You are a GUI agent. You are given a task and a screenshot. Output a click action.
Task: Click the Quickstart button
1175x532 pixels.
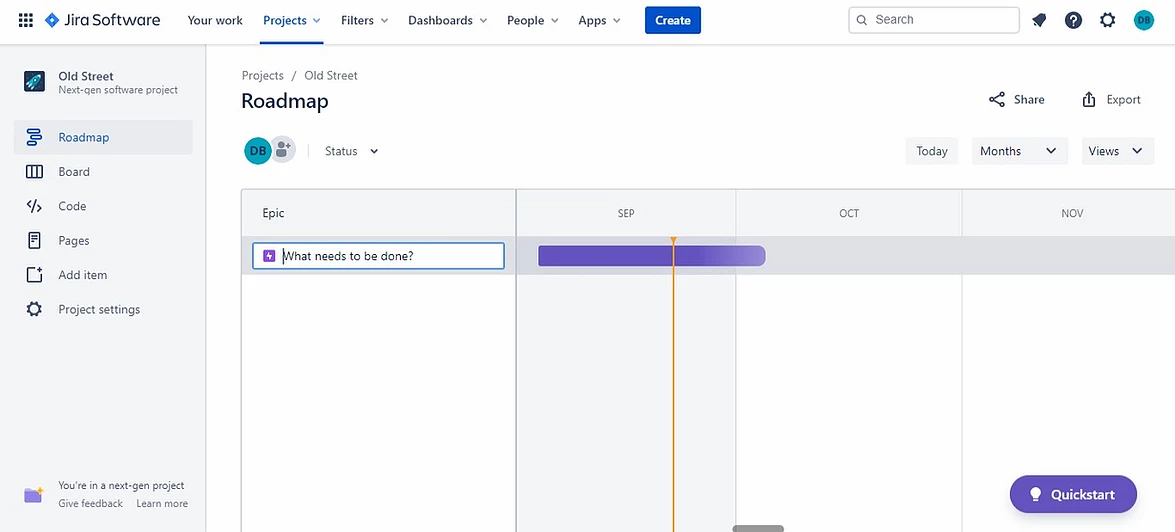click(x=1073, y=494)
